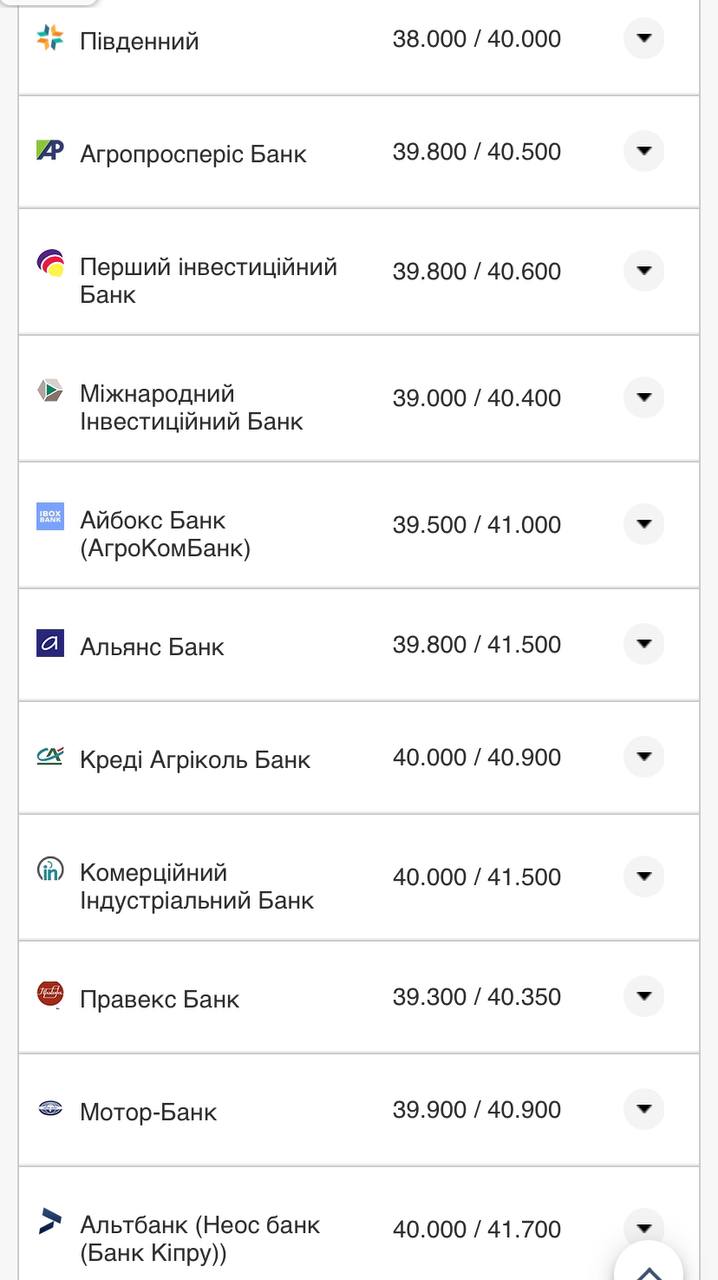Open the Правекс Банк name link
The image size is (718, 1280).
(x=159, y=999)
